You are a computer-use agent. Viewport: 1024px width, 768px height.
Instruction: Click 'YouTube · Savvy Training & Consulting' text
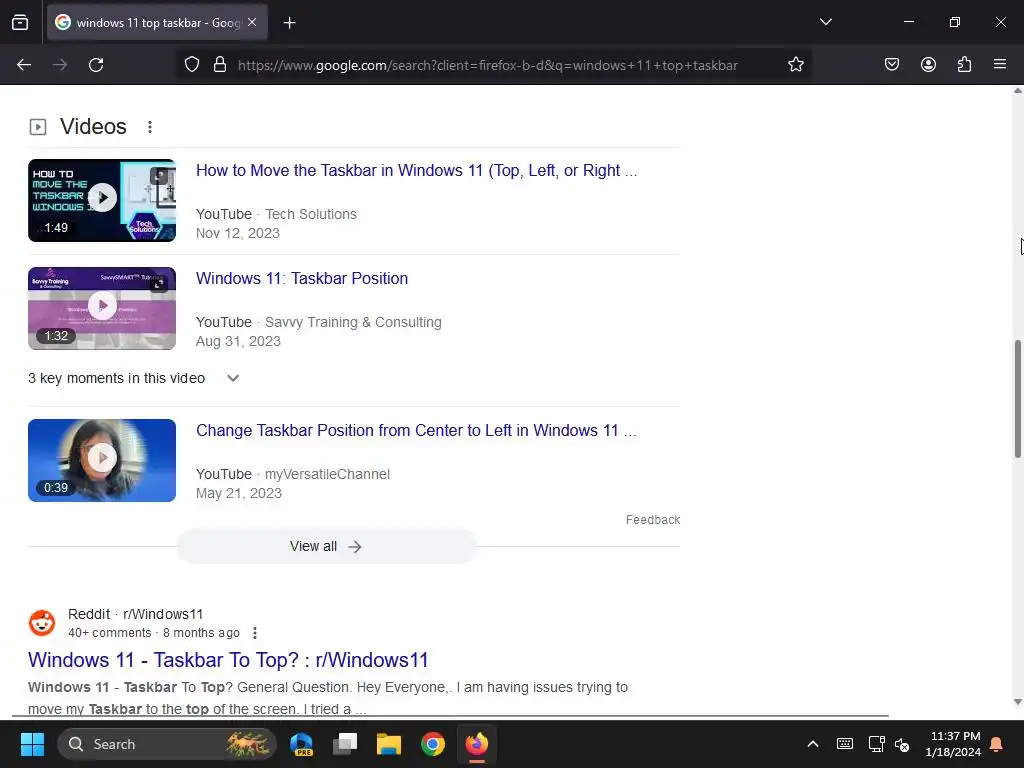click(x=319, y=322)
